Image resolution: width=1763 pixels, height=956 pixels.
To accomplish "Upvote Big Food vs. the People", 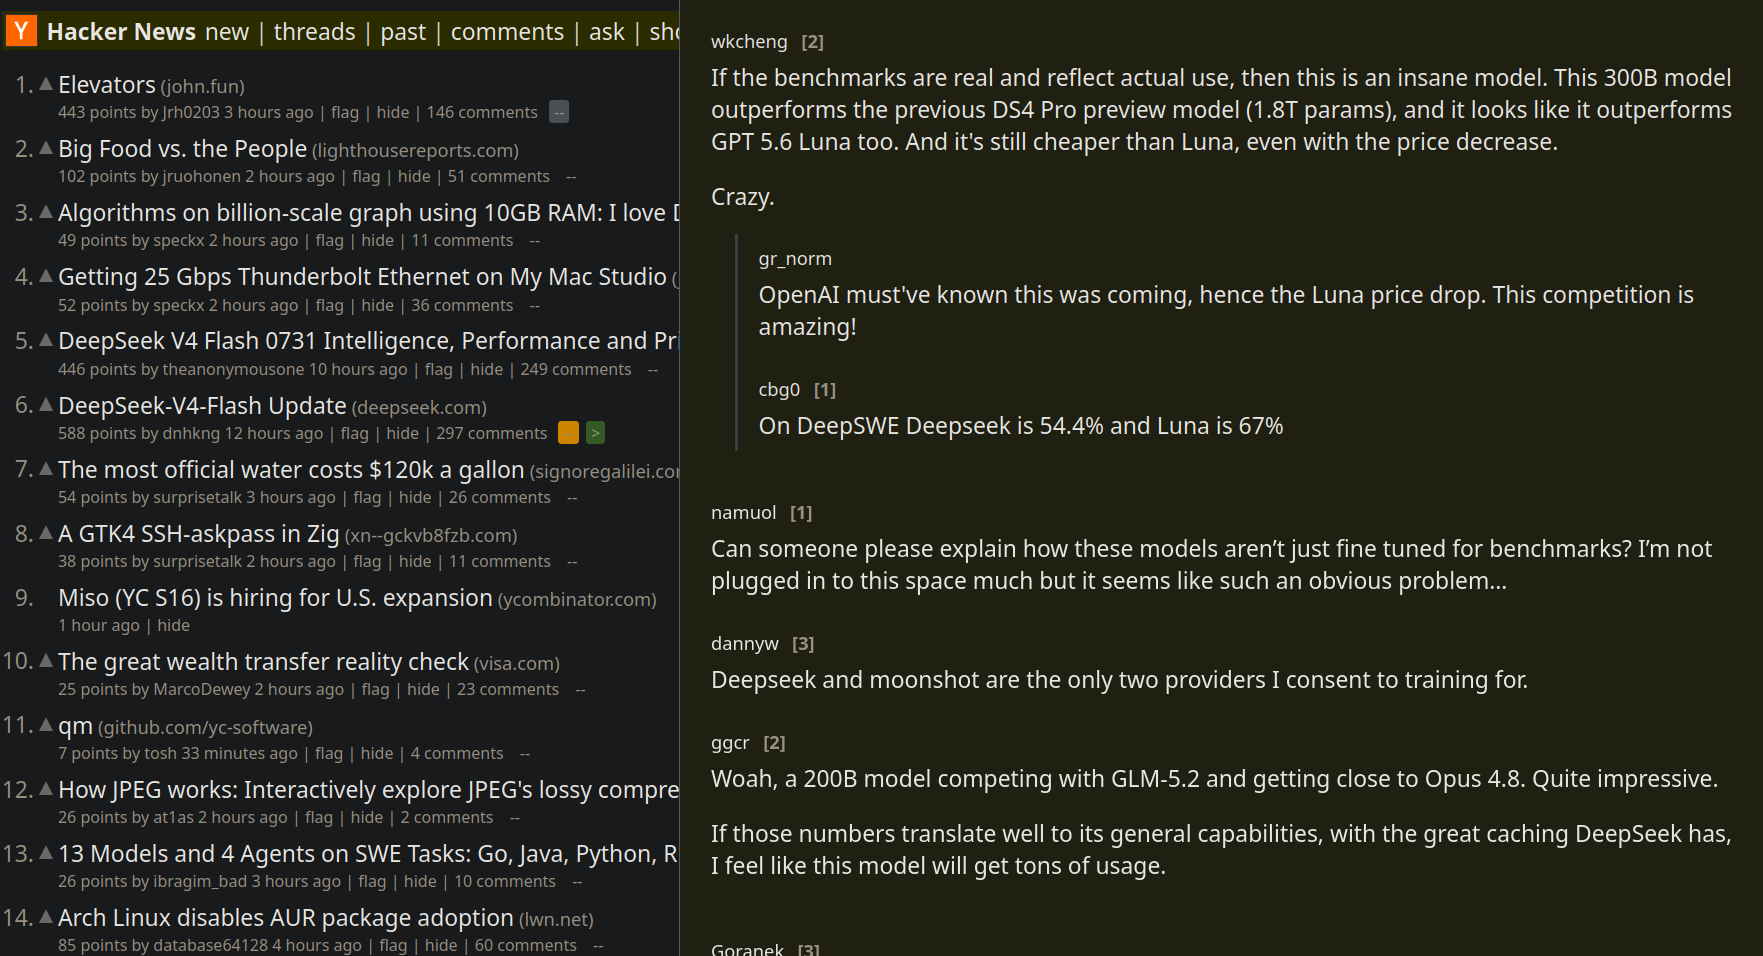I will coord(46,148).
